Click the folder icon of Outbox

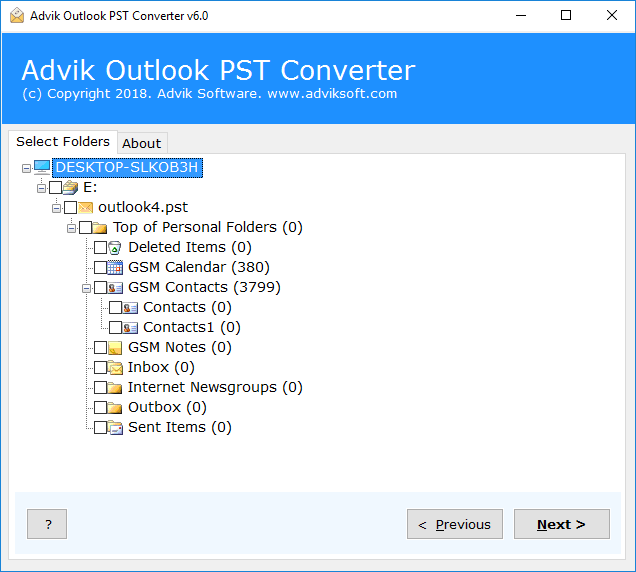tap(115, 407)
